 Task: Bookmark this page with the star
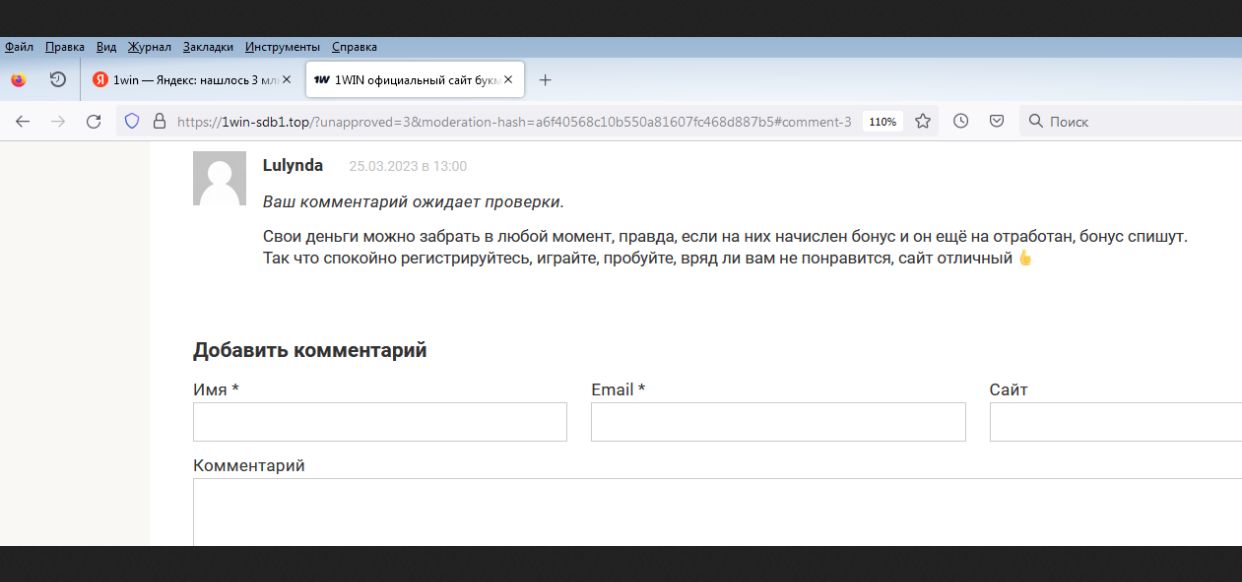pos(923,122)
